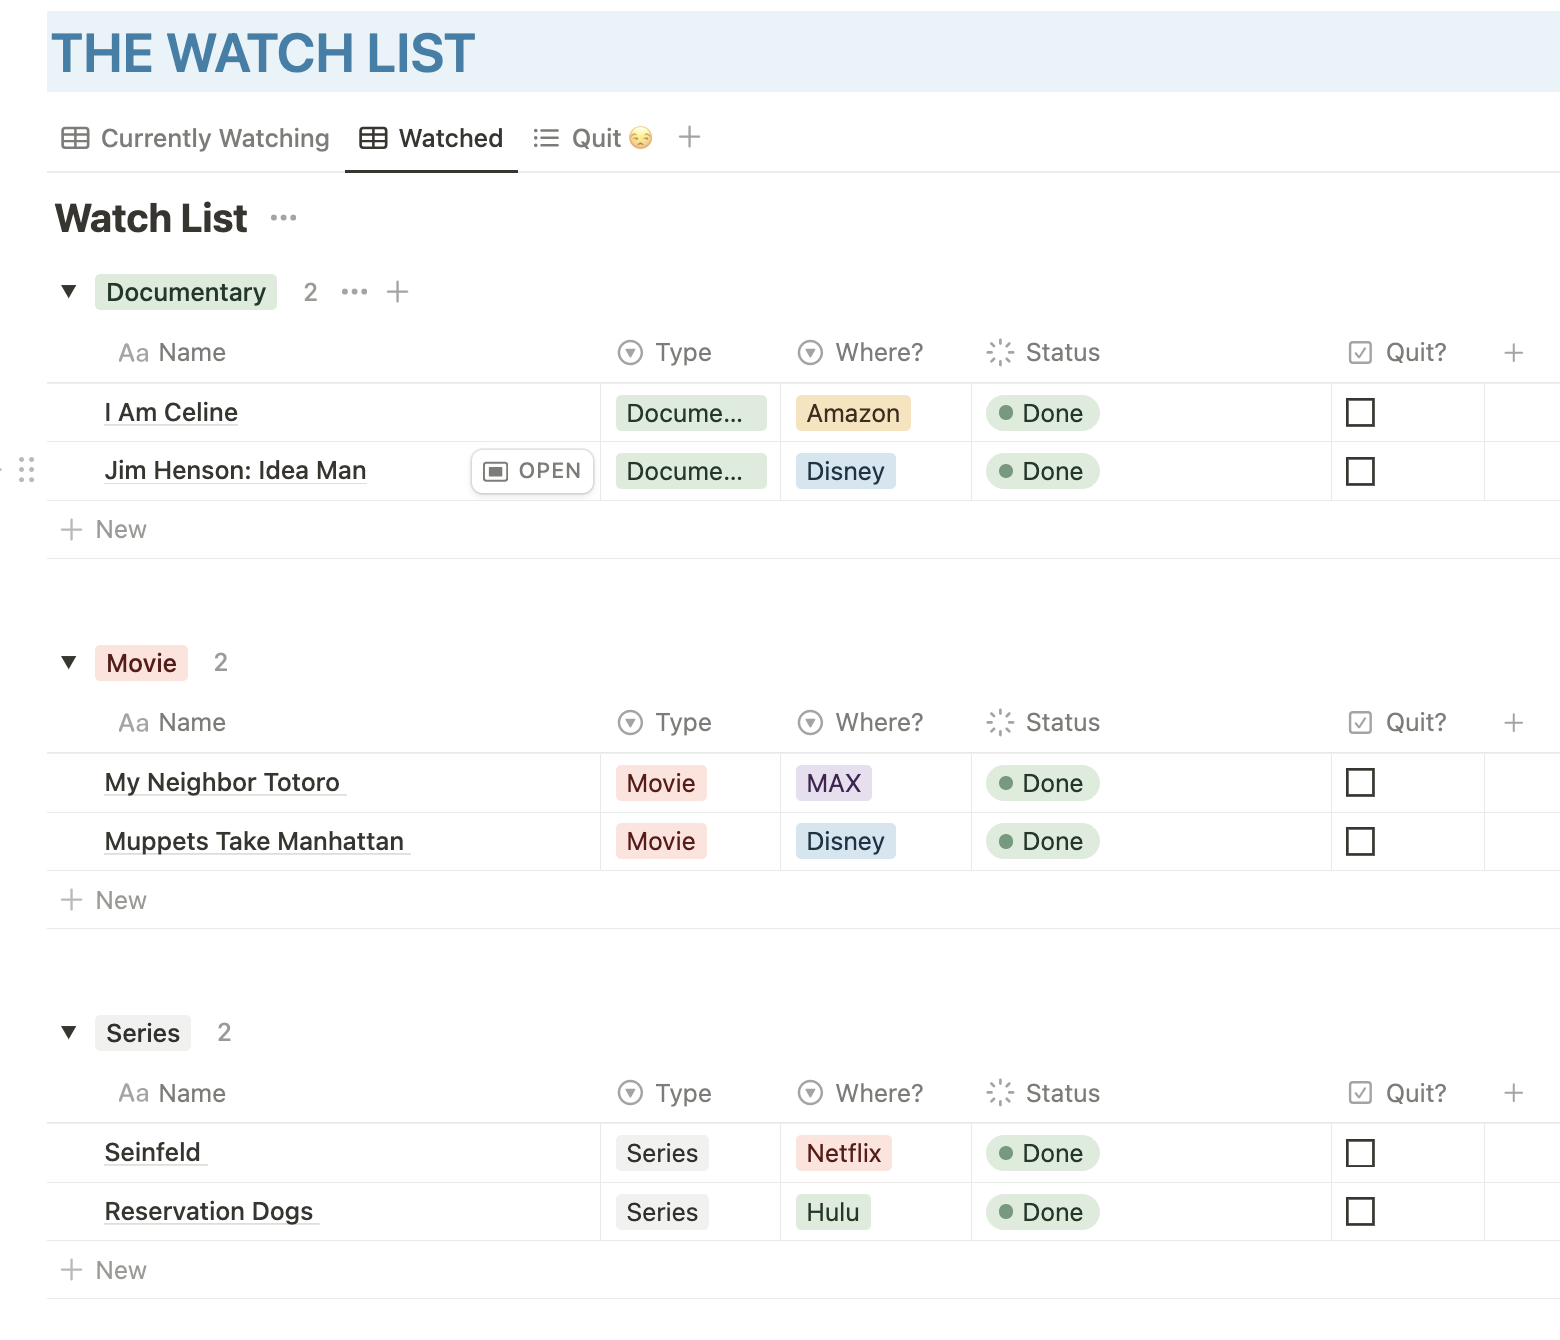Screen dimensions: 1560x1340
Task: Collapse the Series group
Action: (x=69, y=1032)
